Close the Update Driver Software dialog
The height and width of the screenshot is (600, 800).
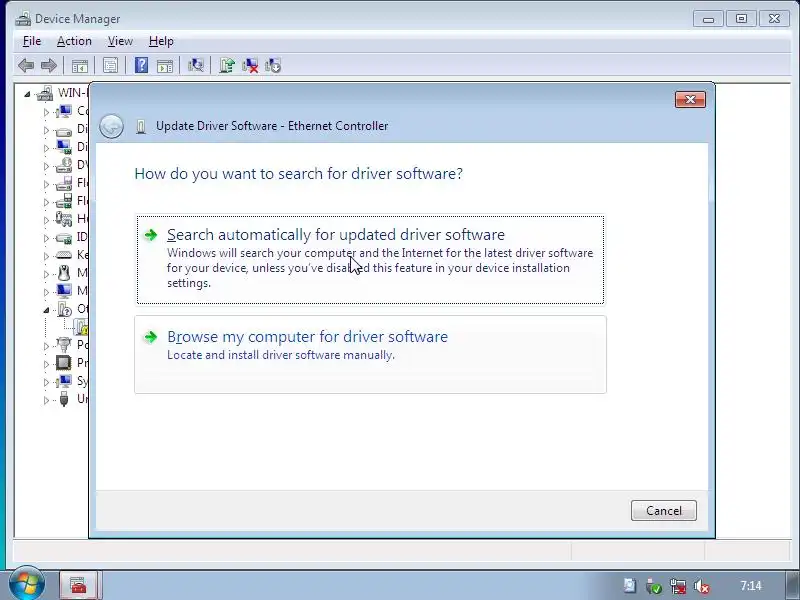coord(690,99)
